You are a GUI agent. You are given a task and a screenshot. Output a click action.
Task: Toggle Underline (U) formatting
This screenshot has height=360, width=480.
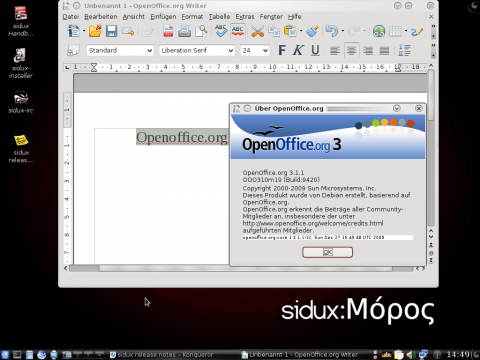315,50
